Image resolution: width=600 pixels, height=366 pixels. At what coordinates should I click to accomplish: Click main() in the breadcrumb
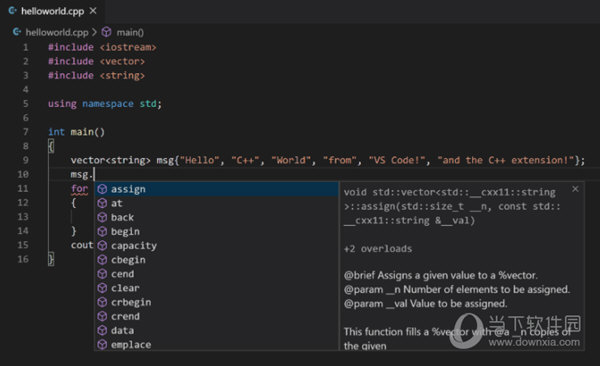tap(130, 32)
